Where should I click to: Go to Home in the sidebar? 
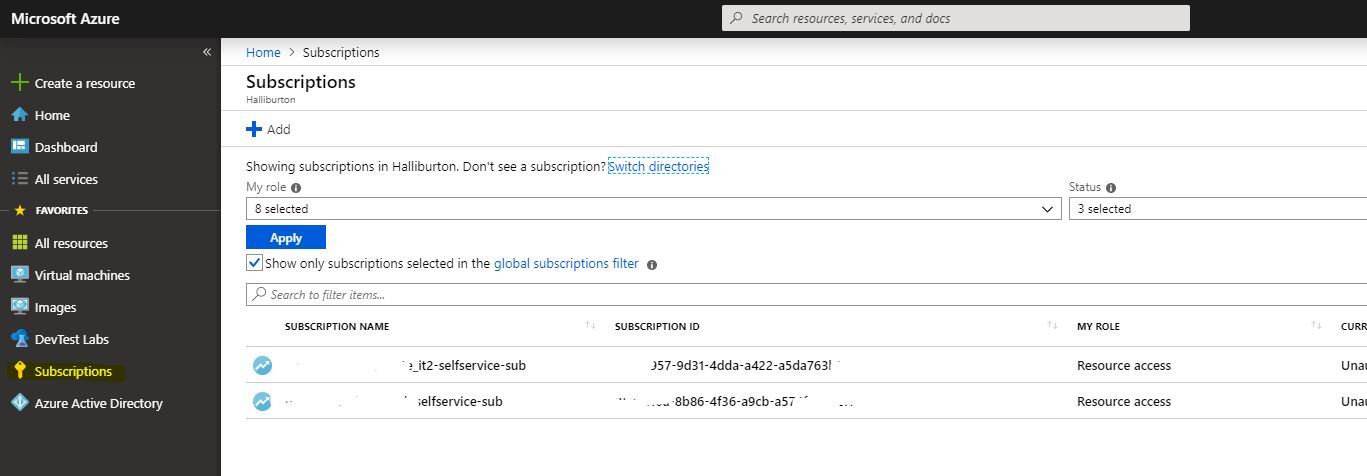52,115
